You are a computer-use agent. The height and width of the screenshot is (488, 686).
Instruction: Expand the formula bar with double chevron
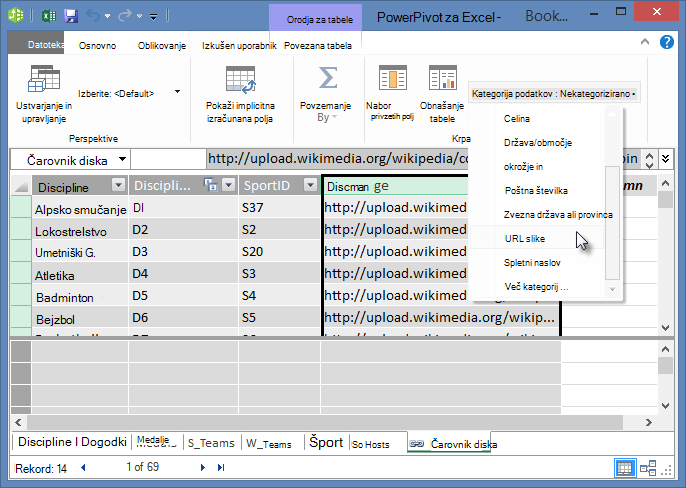(x=665, y=158)
